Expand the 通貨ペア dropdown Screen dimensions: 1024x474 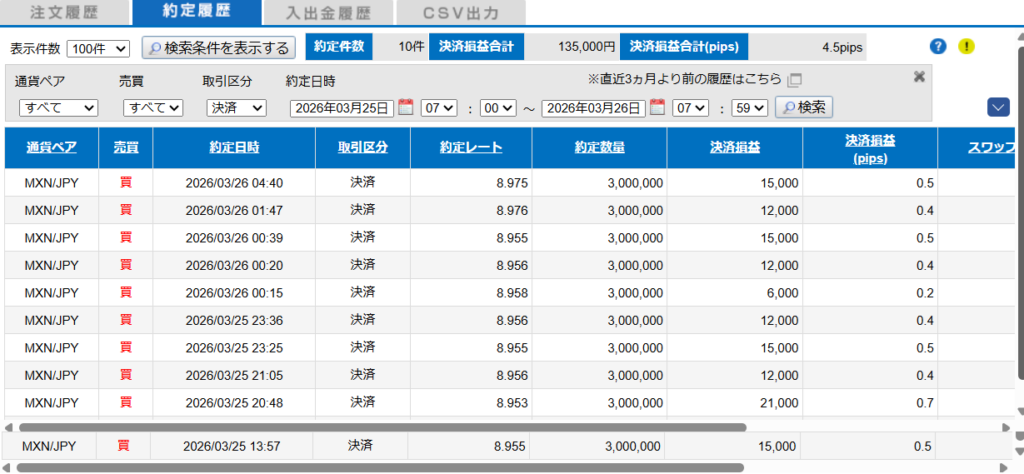click(58, 108)
